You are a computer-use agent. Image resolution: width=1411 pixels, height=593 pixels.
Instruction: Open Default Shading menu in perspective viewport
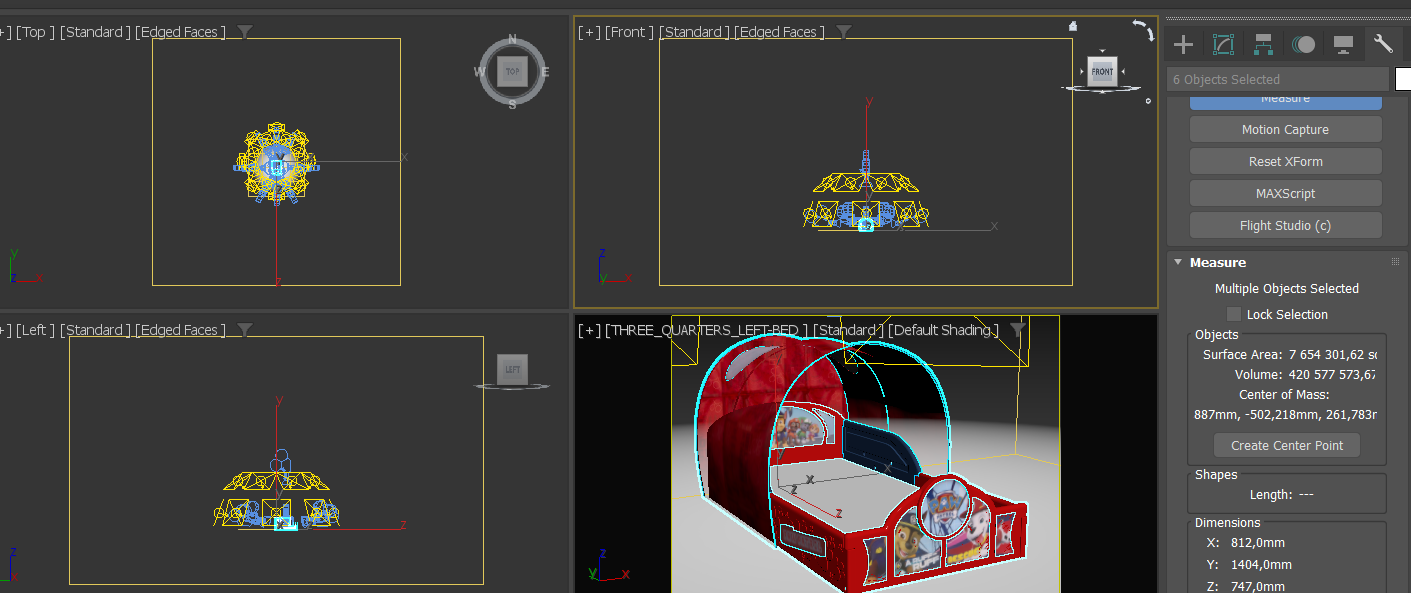tap(943, 330)
